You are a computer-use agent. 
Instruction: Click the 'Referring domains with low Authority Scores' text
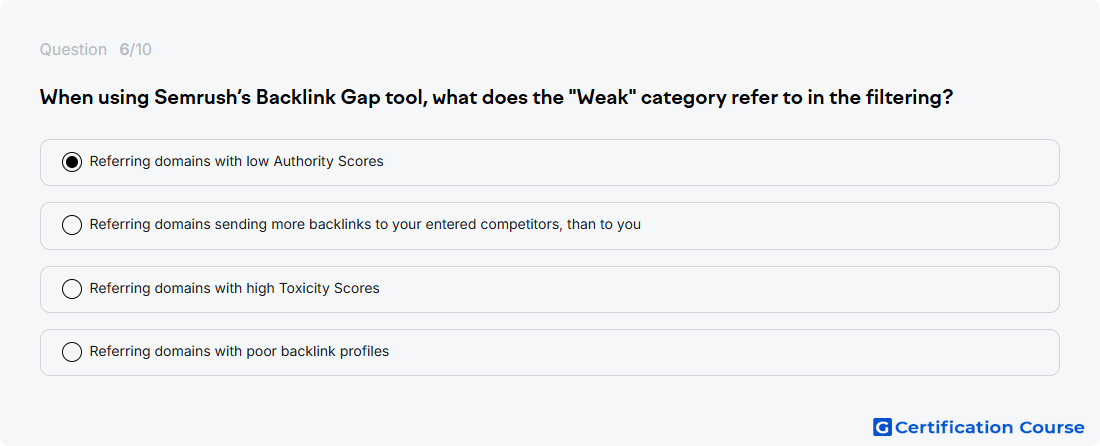[236, 161]
